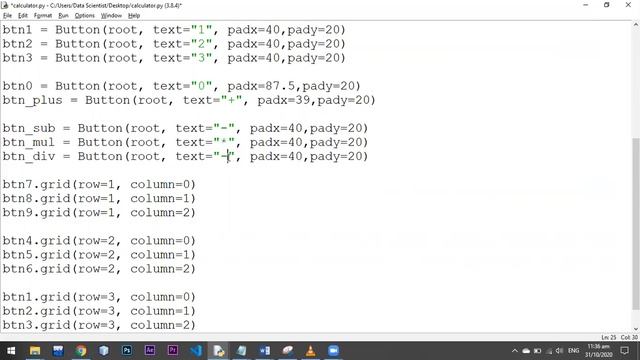Click btn1.grid(row=3, column=0) line
Image resolution: width=640 pixels, height=360 pixels.
click(x=99, y=297)
